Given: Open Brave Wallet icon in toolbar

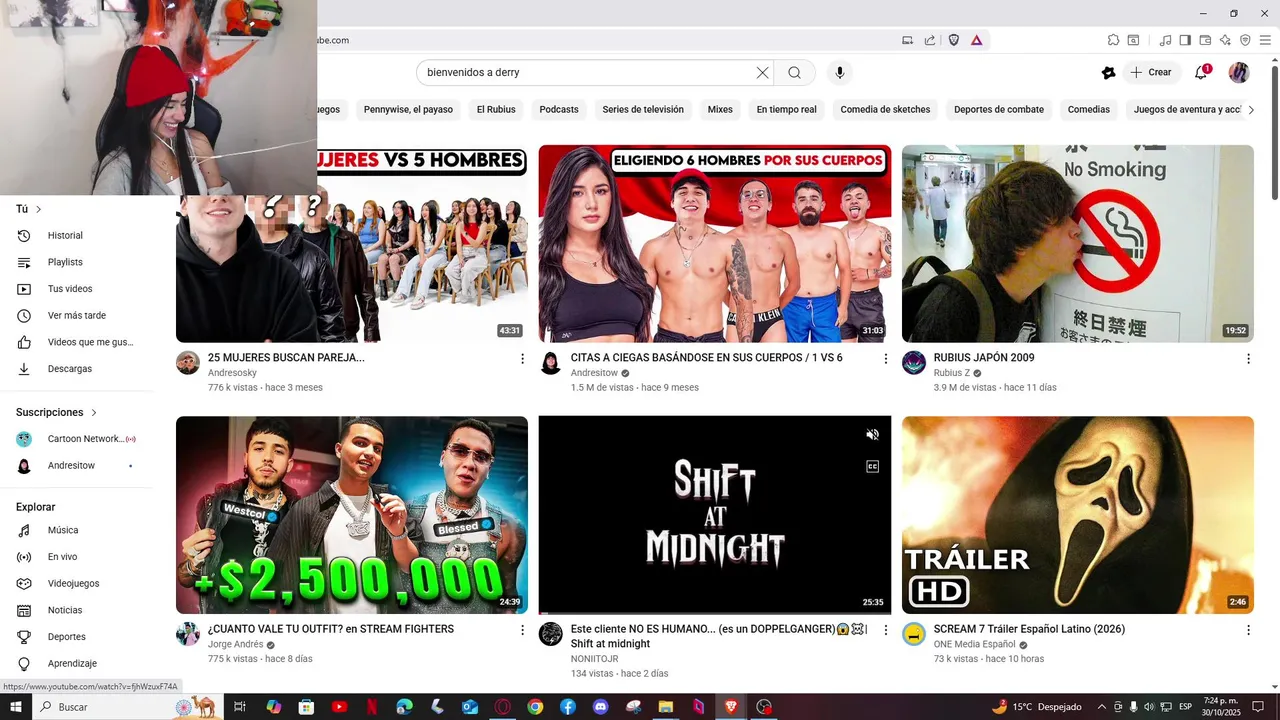Looking at the screenshot, I should click(x=1205, y=40).
